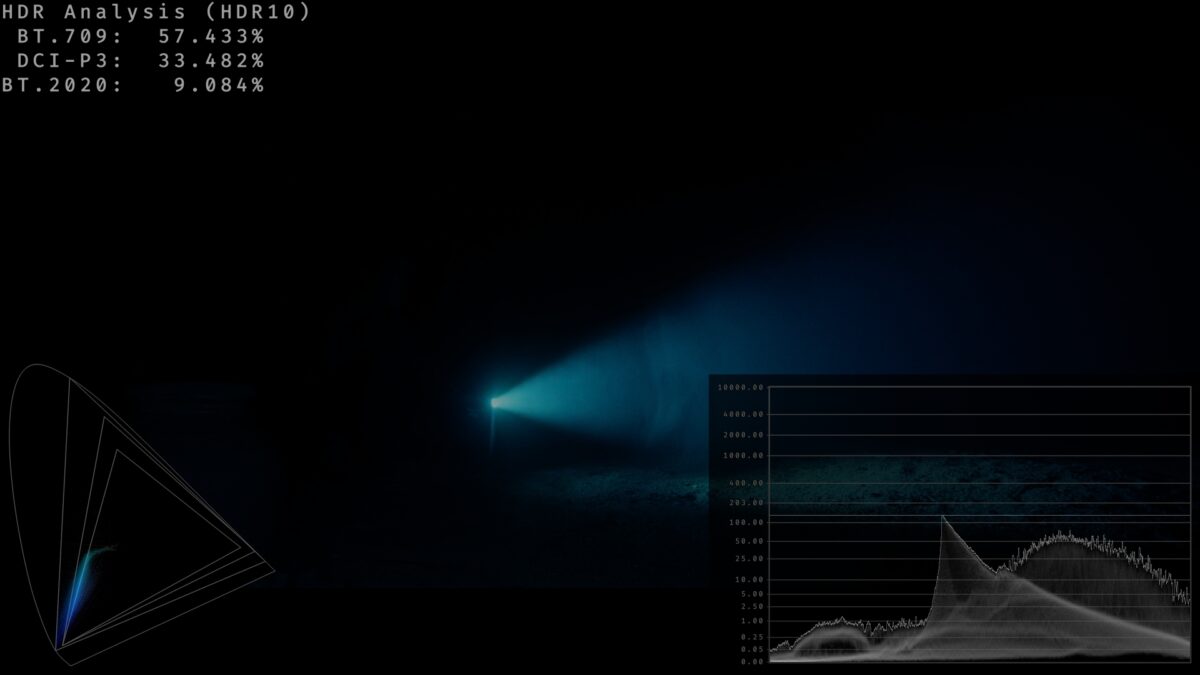Click the 1.00 nits axis label
This screenshot has width=1200, height=675.
pyautogui.click(x=752, y=622)
